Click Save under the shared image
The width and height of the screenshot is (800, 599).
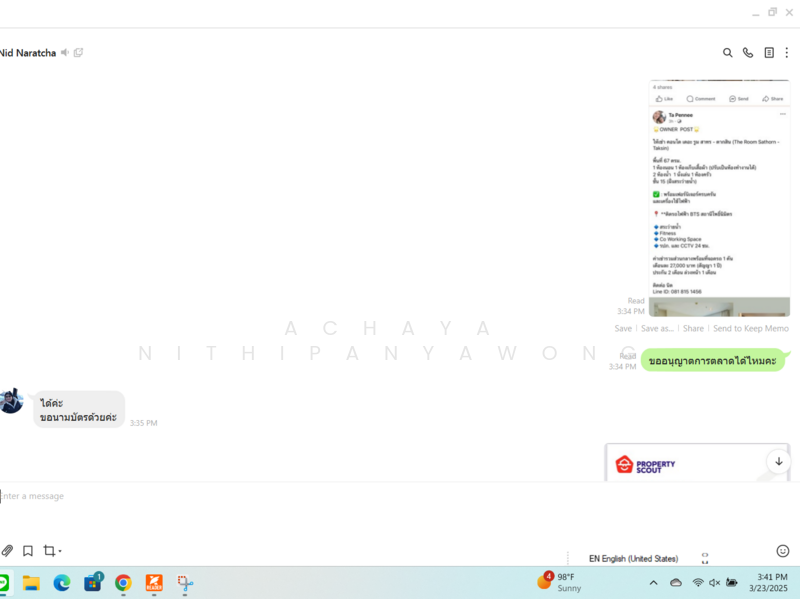(x=623, y=328)
